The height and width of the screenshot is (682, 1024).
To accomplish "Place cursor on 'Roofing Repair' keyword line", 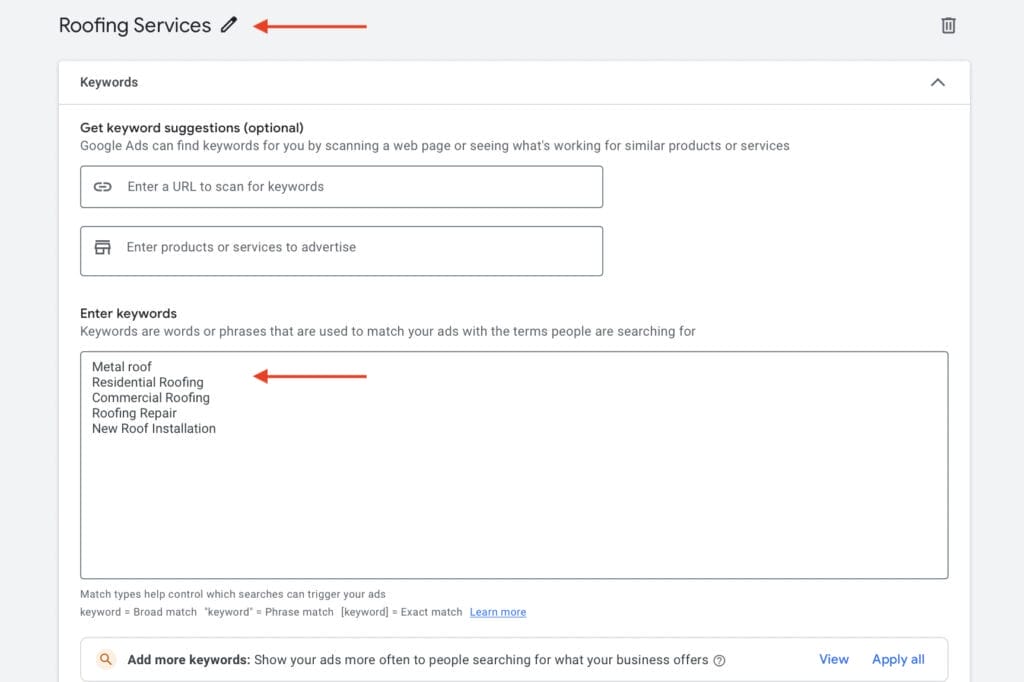I will tap(134, 413).
